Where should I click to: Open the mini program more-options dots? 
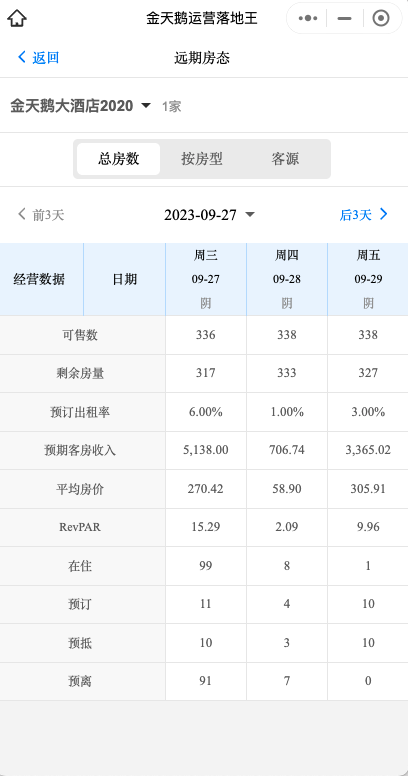click(308, 18)
